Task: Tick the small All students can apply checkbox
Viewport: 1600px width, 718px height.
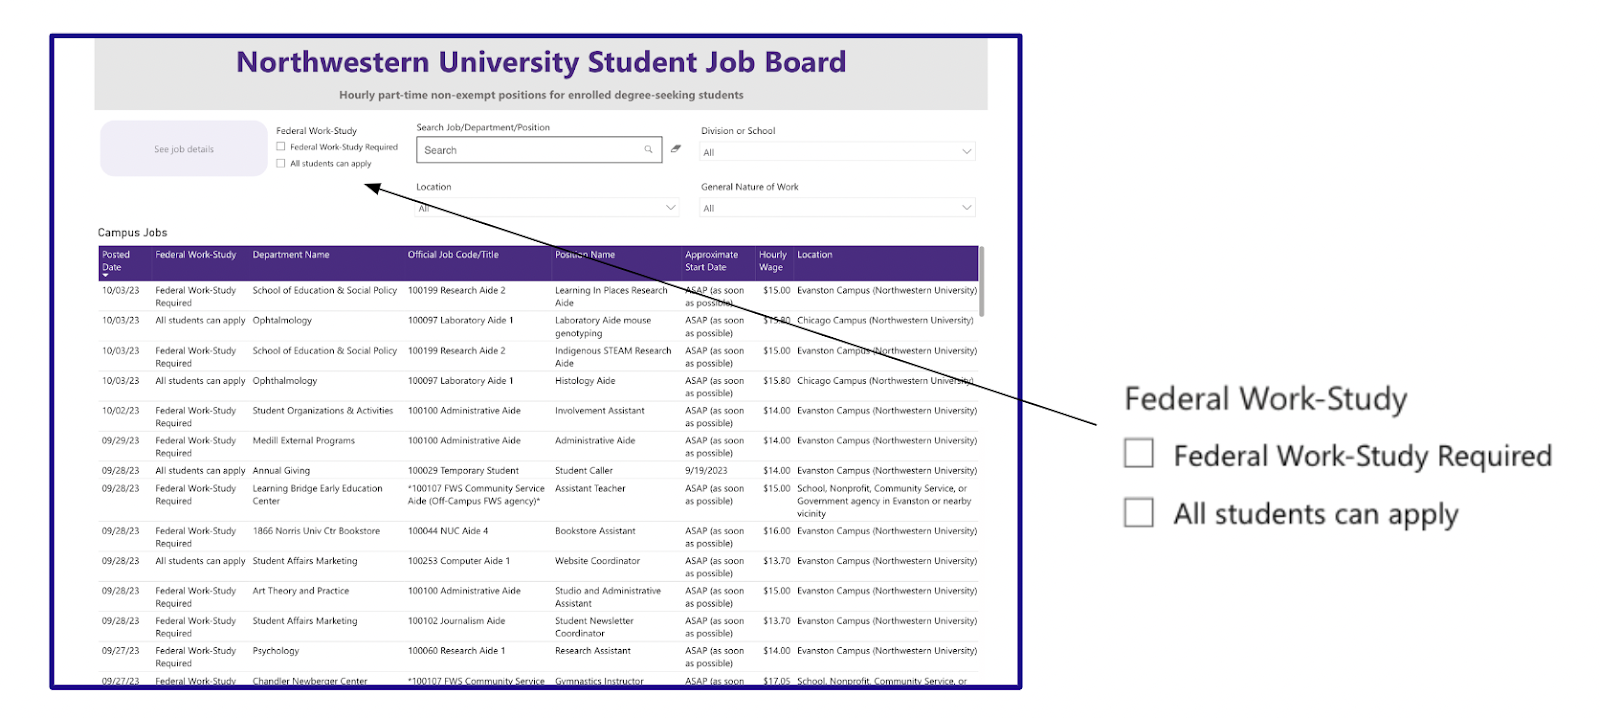Action: (x=281, y=163)
